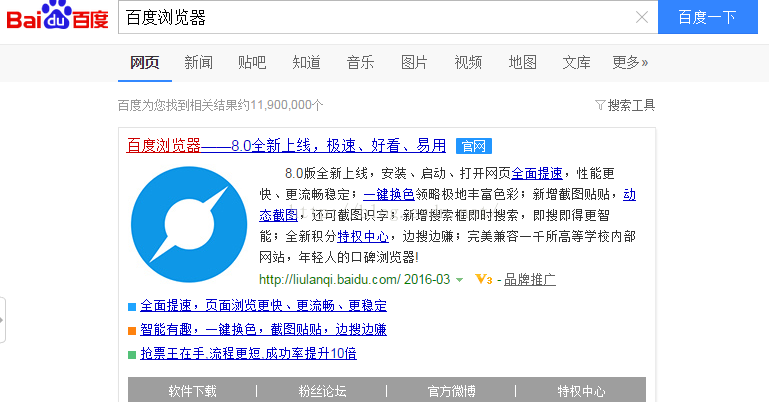Open the 文库 tab
This screenshot has width=769, height=402.
click(x=576, y=63)
